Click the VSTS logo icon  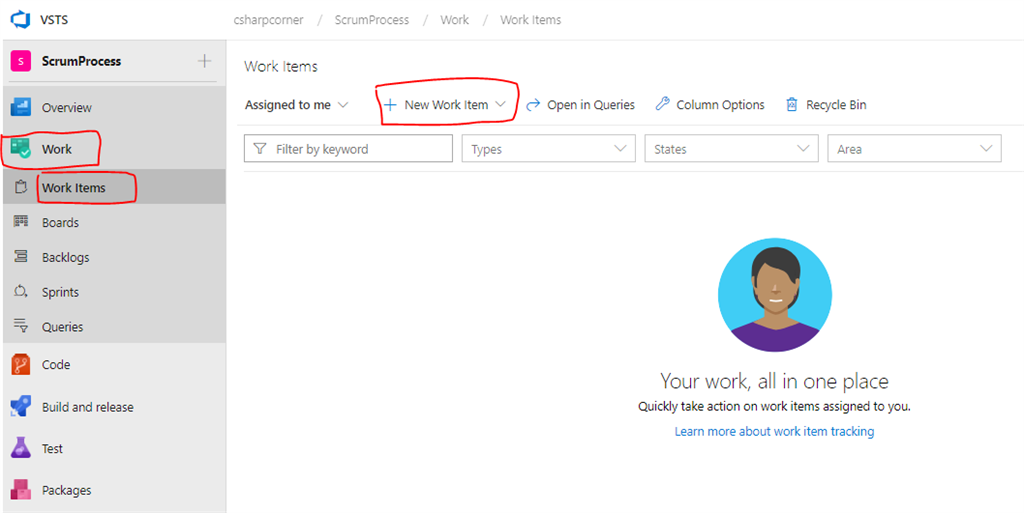click(21, 20)
